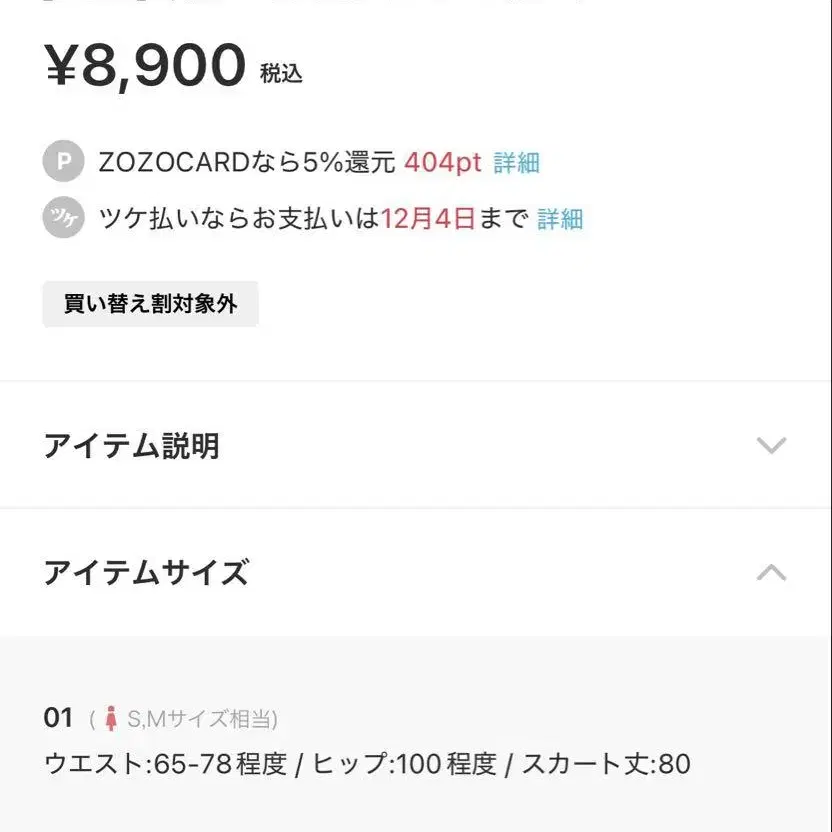Screen dimensions: 832x832
Task: Expand the アイテム説明 chevron
Action: (771, 446)
